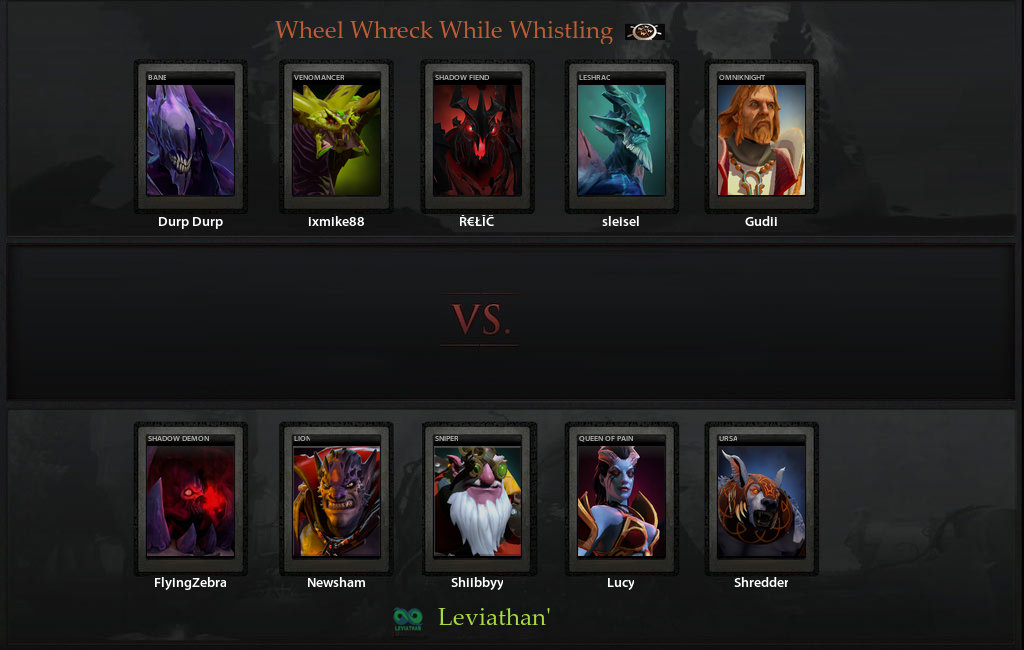This screenshot has width=1024, height=650.
Task: Open the Leviathan' team name link
Action: [x=494, y=617]
